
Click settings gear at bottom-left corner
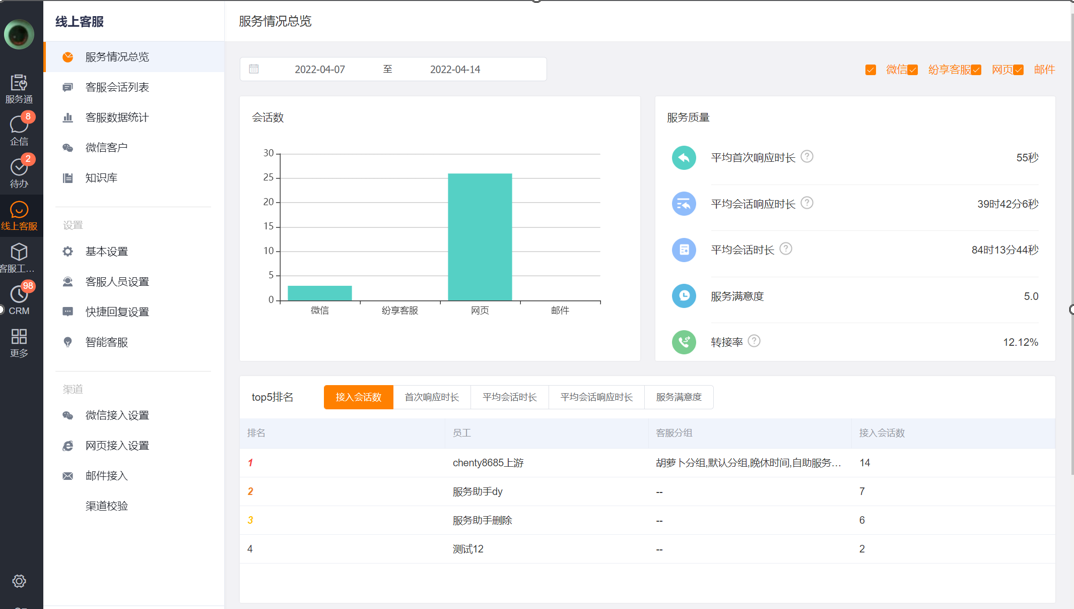tap(19, 581)
